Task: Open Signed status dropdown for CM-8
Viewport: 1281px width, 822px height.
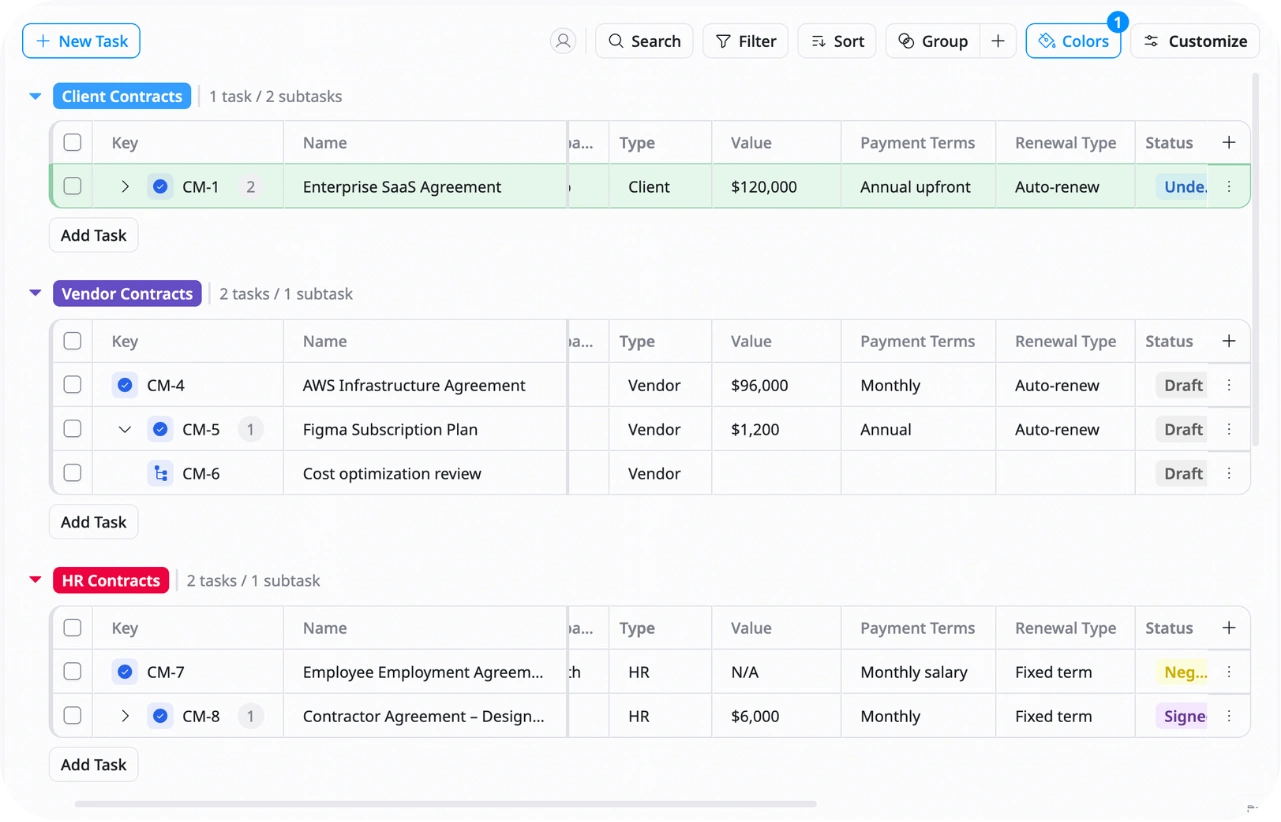Action: [1182, 716]
